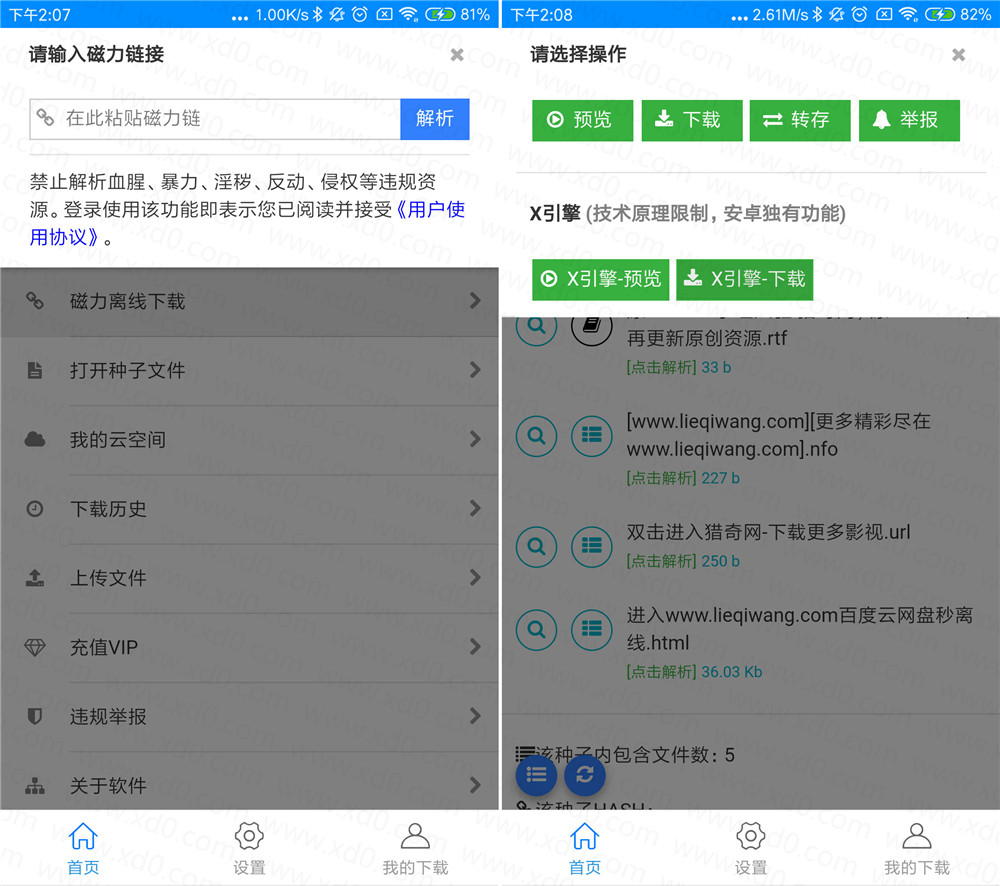
Task: Select file name 双击进入猎奇网-下载更多影视.url
Action: pyautogui.click(x=768, y=532)
